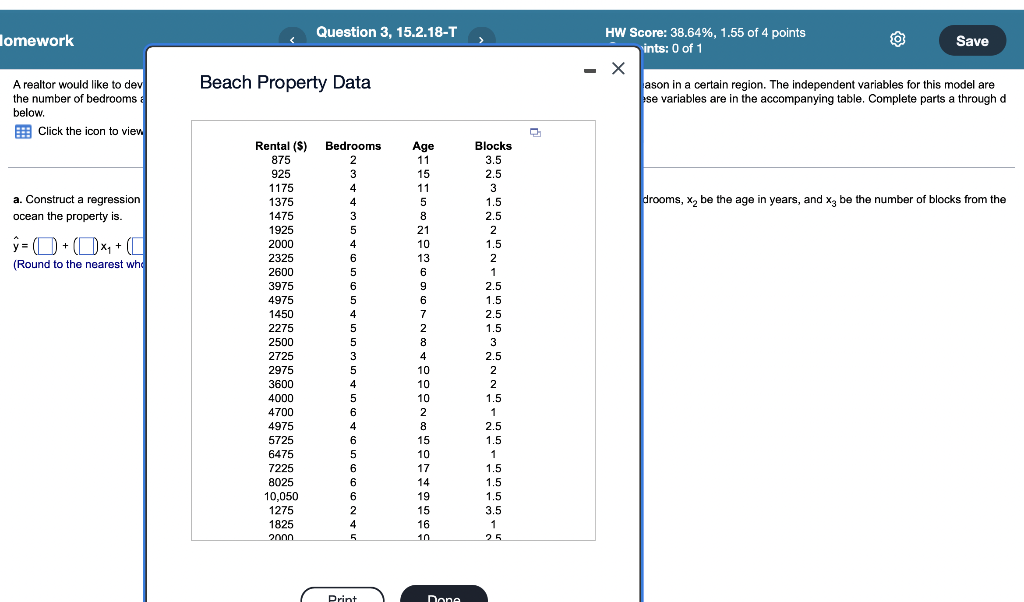The width and height of the screenshot is (1024, 602).
Task: Navigate to the previous question with the left arrow
Action: click(292, 39)
